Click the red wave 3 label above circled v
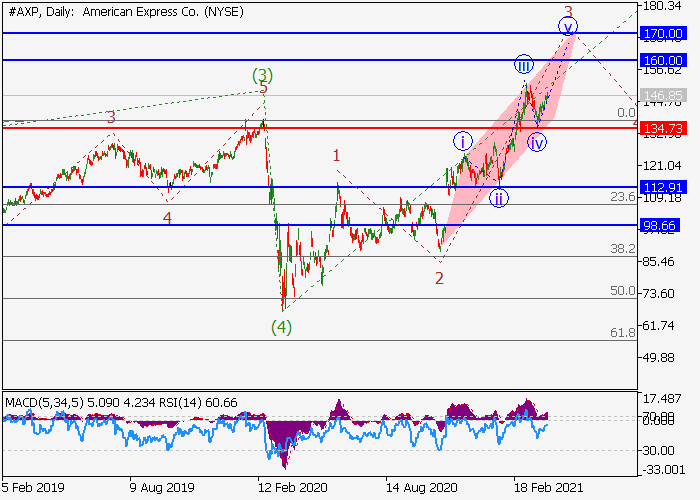The image size is (700, 500). pos(568,11)
